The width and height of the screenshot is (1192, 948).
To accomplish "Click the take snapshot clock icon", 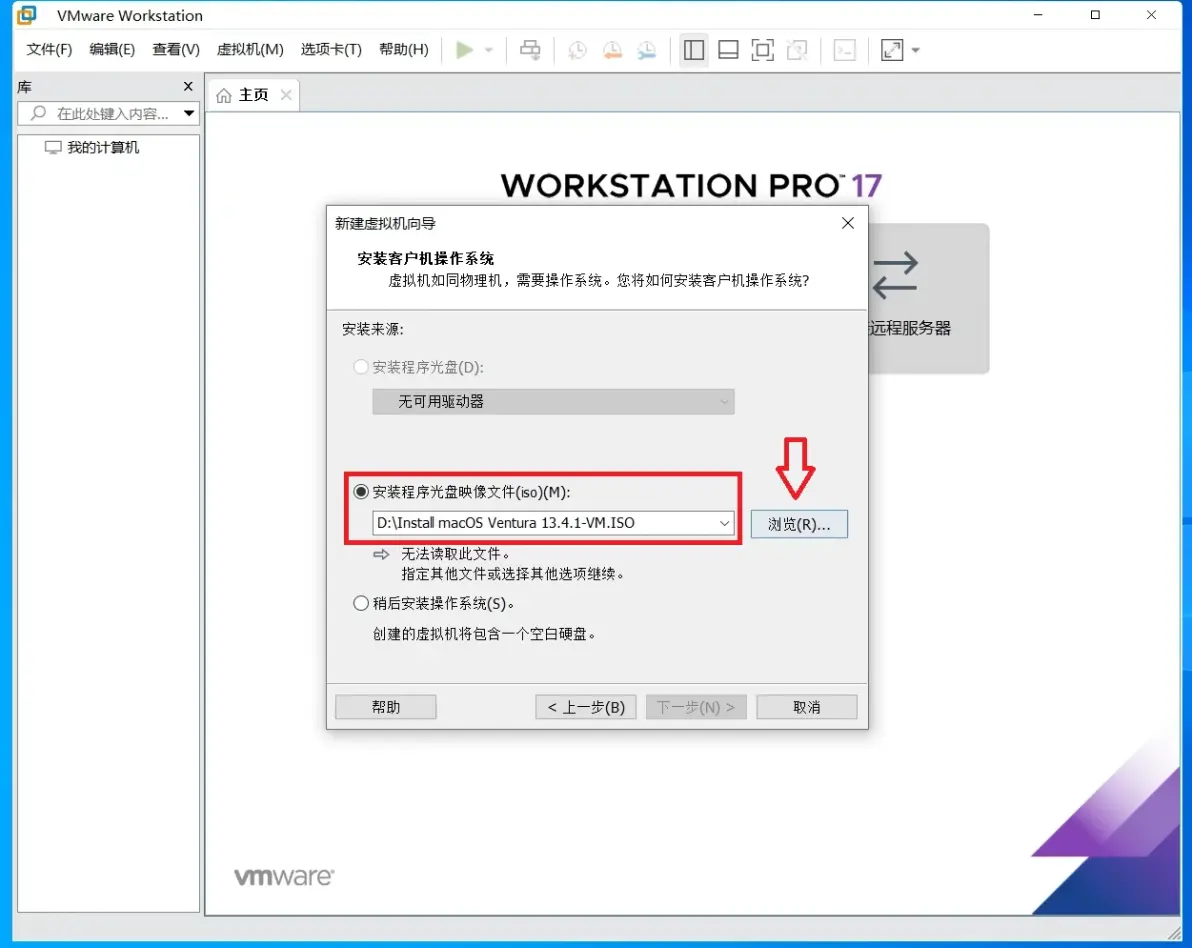I will (x=577, y=50).
